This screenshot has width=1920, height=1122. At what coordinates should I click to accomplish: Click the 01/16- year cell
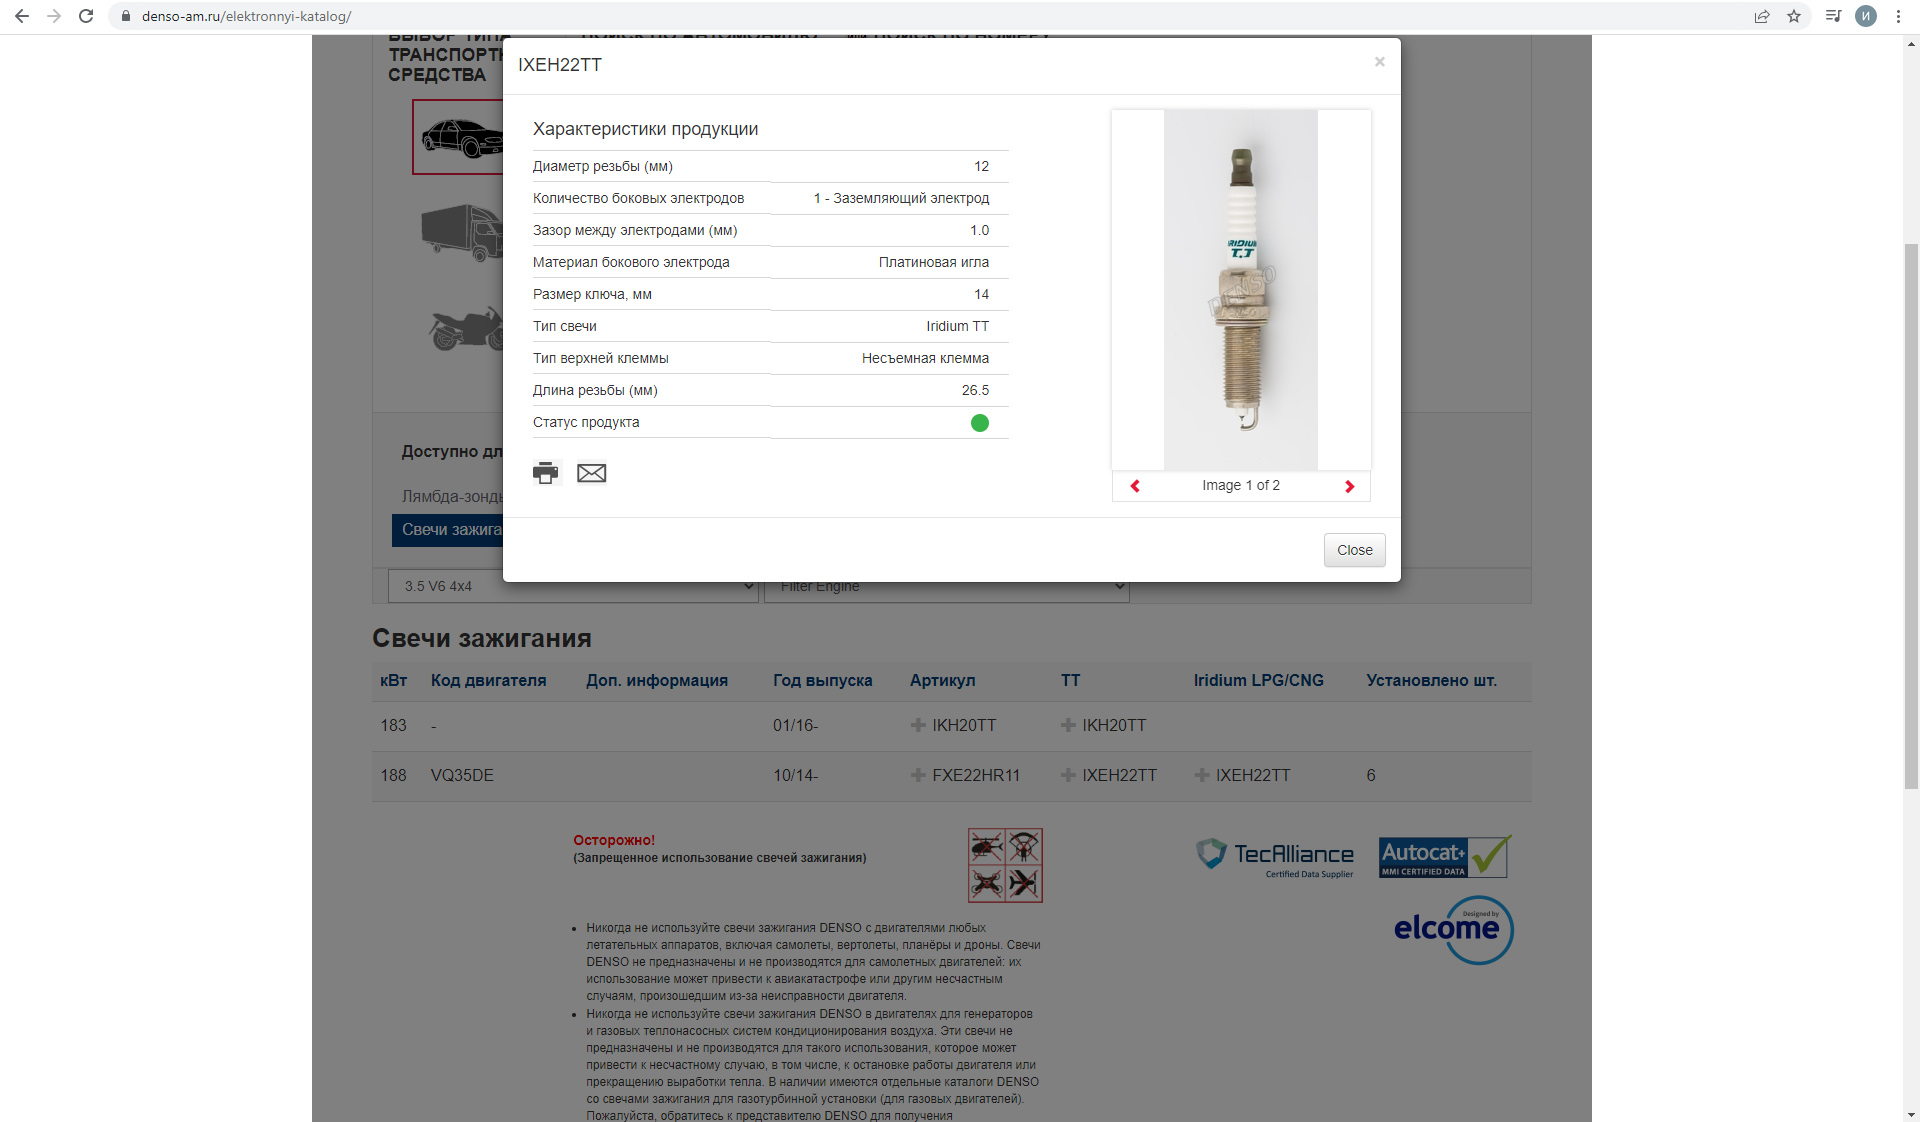(795, 725)
